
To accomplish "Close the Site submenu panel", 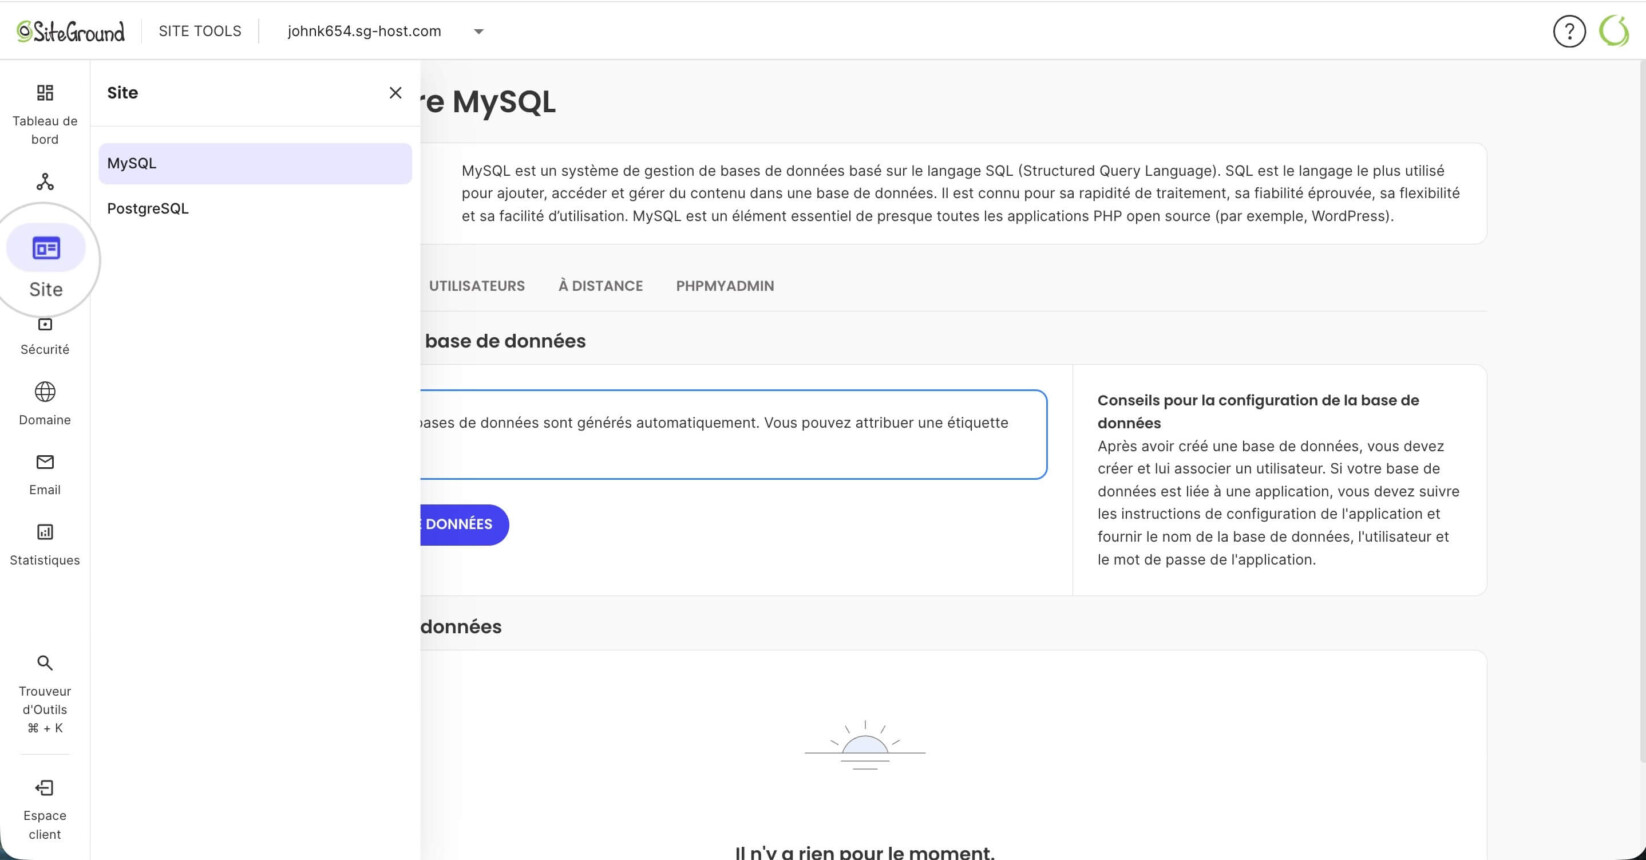I will pos(396,93).
